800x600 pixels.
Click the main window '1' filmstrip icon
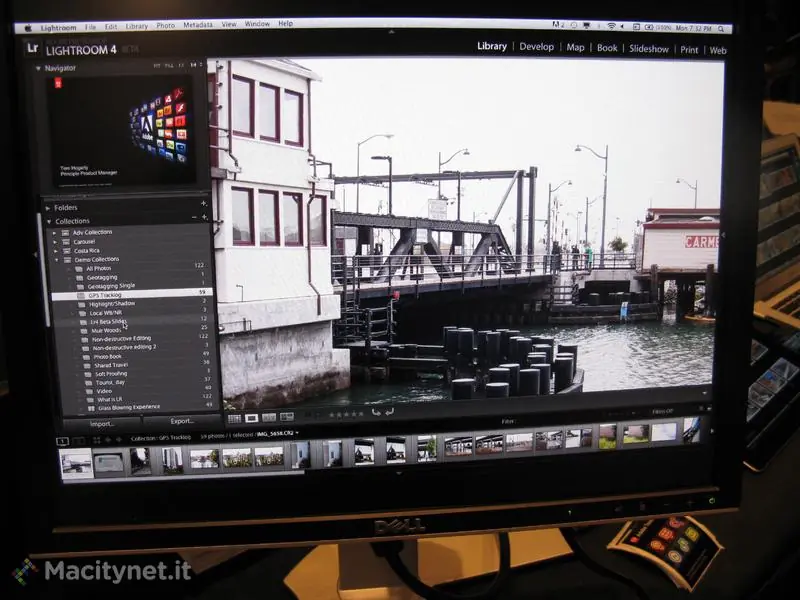62,441
